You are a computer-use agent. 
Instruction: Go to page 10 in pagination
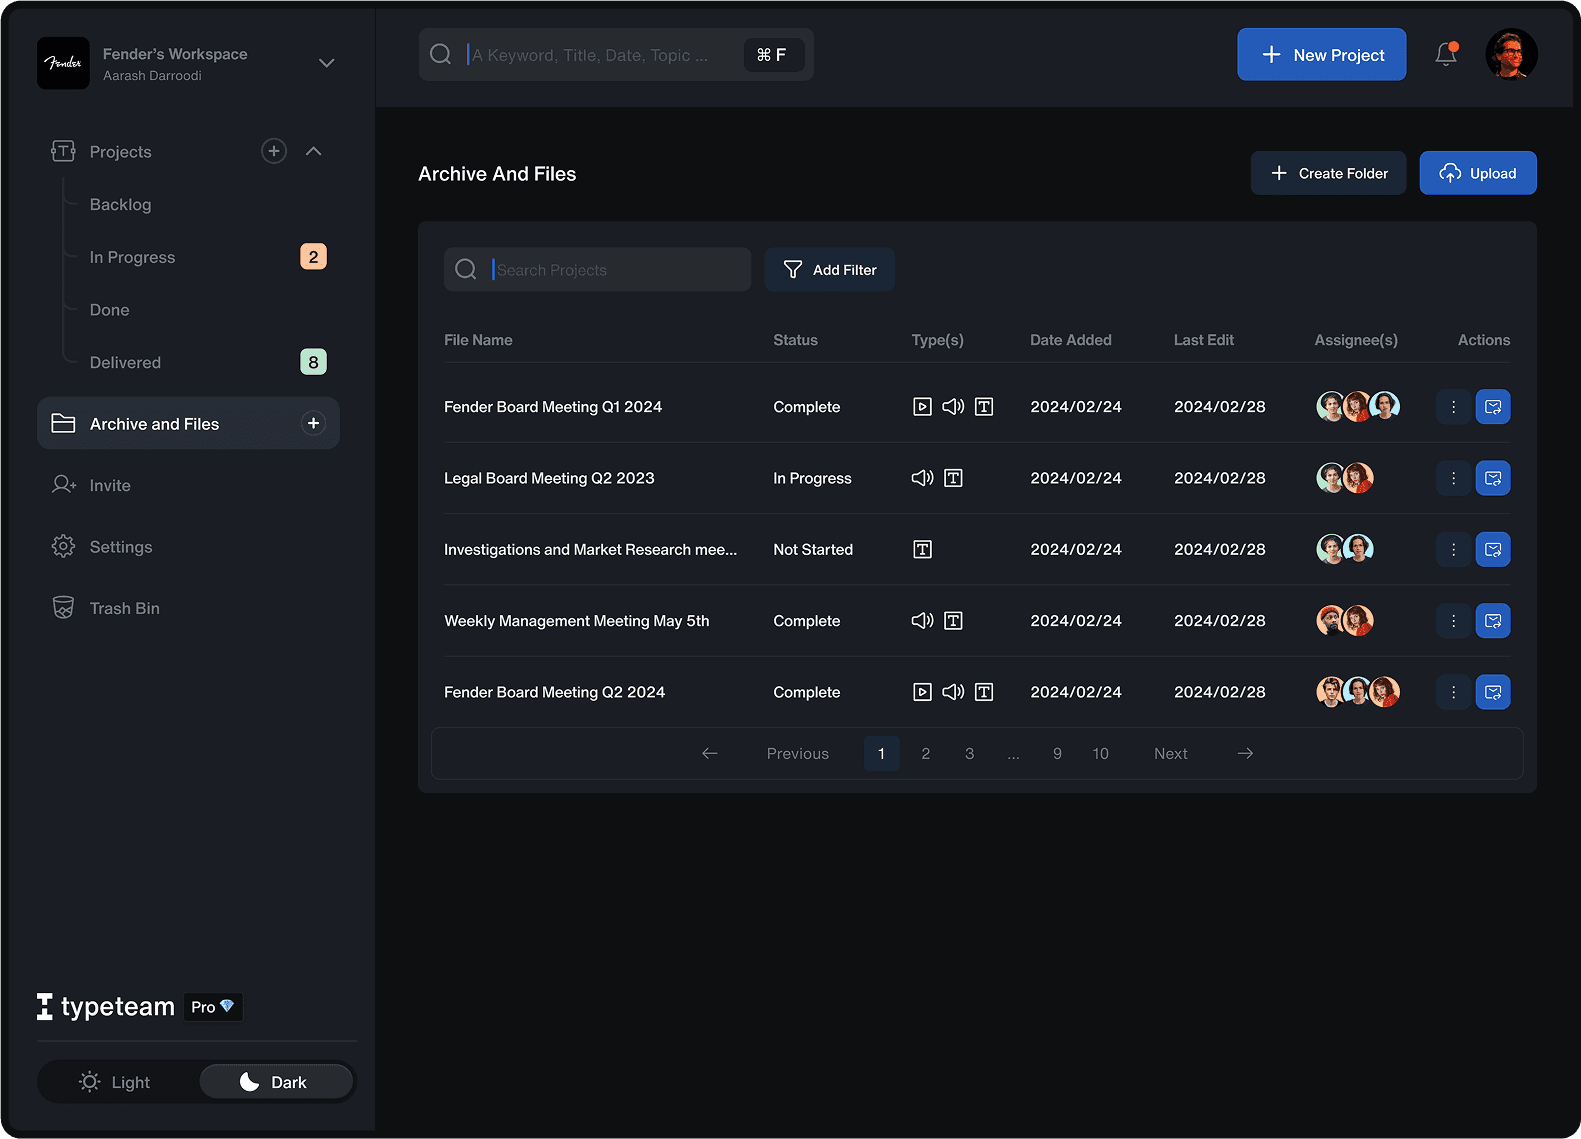pos(1101,754)
